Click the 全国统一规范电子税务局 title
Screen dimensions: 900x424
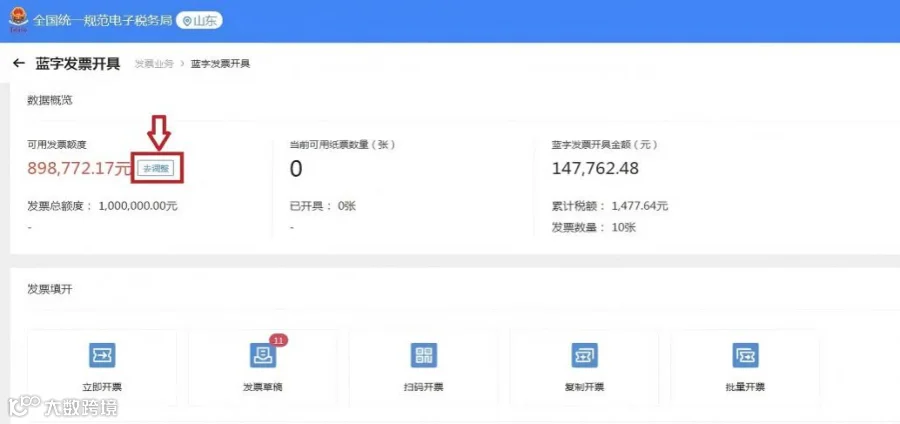pyautogui.click(x=102, y=21)
